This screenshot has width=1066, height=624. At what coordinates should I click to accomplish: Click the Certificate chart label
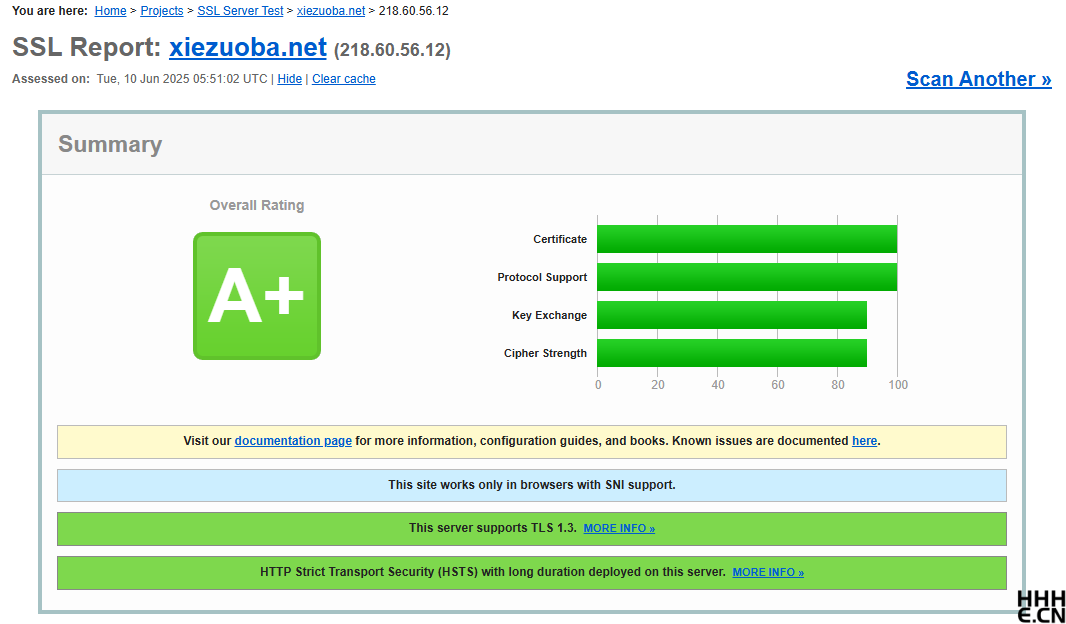560,239
